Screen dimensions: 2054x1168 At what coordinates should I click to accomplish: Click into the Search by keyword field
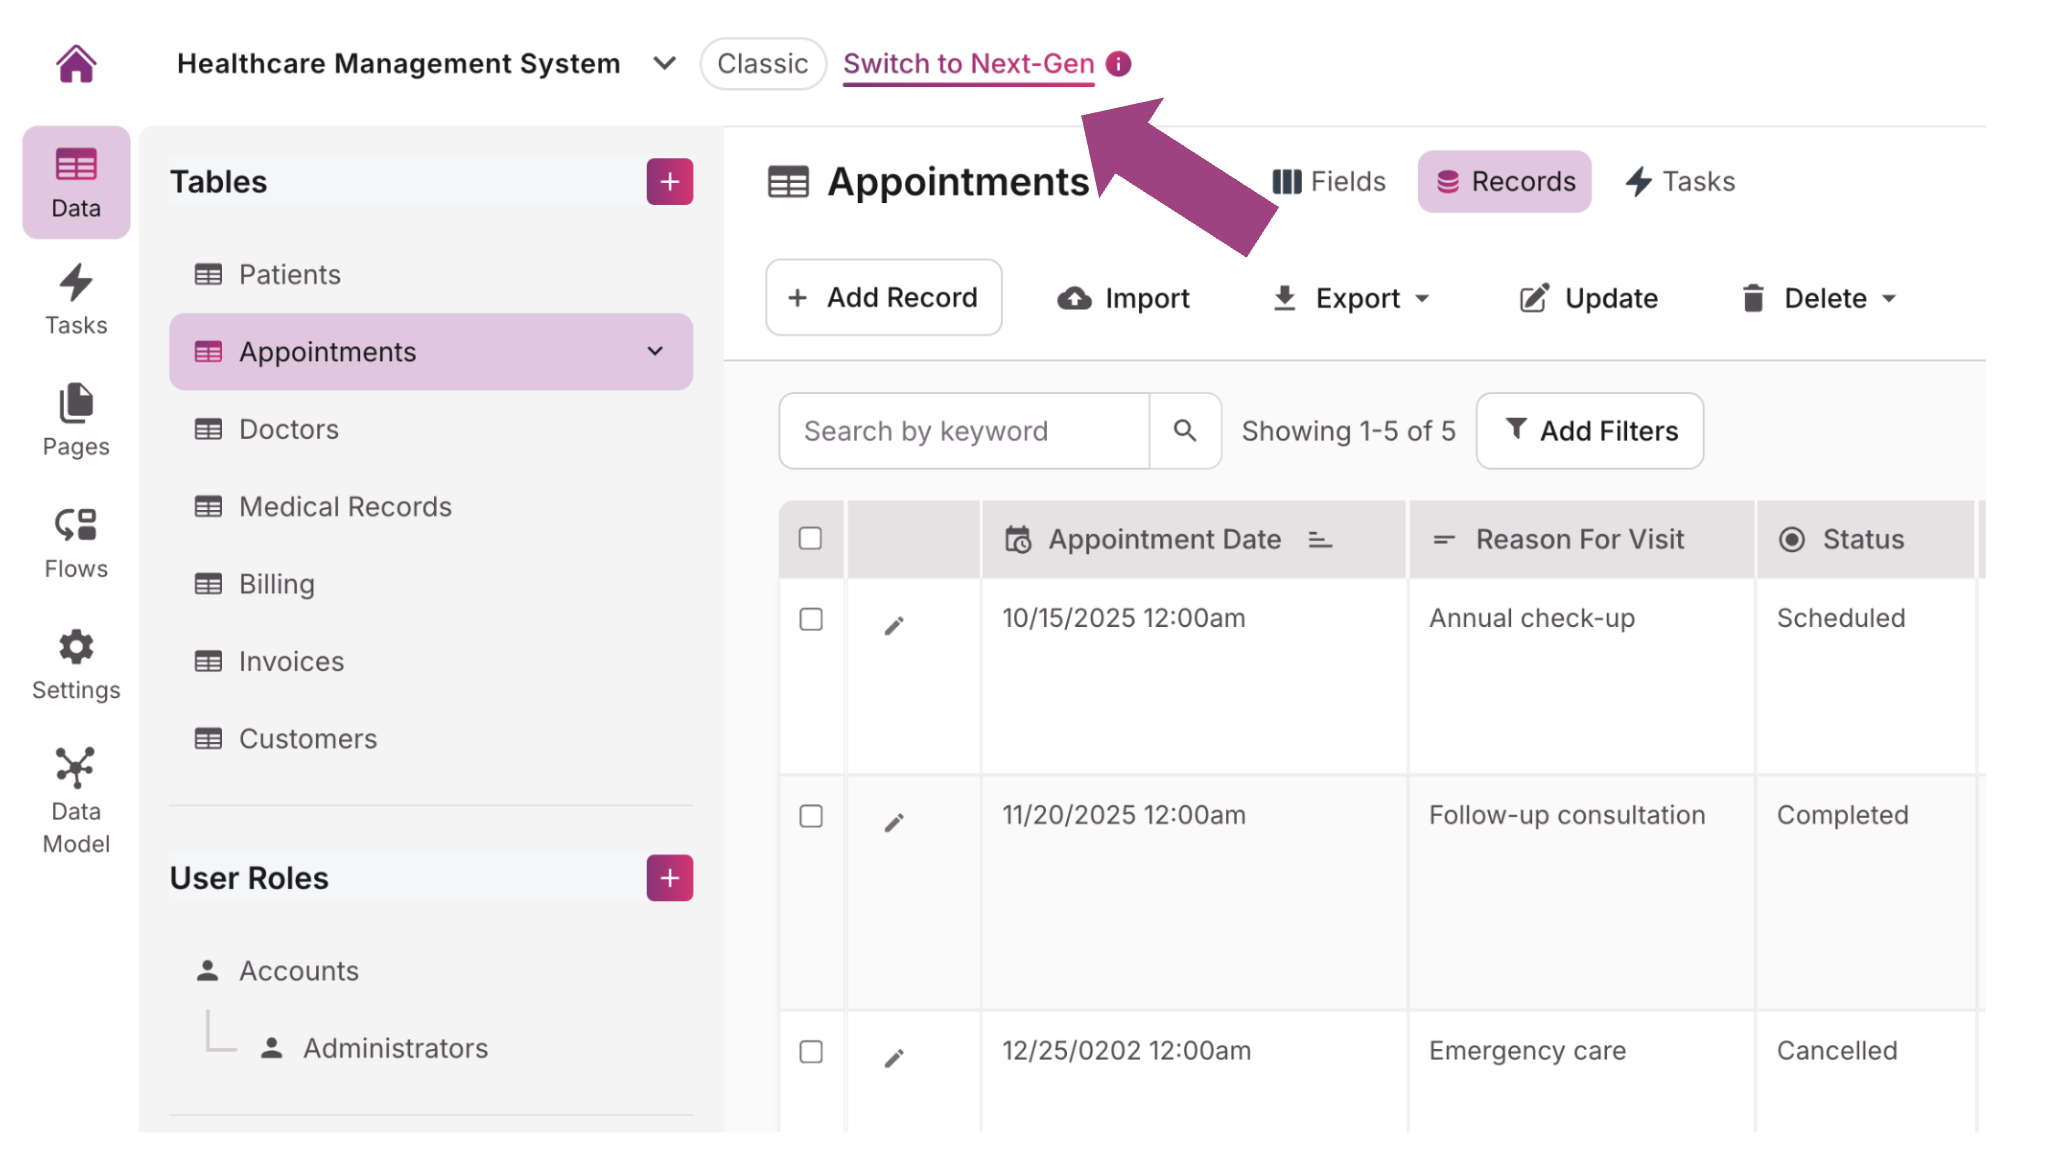click(964, 431)
